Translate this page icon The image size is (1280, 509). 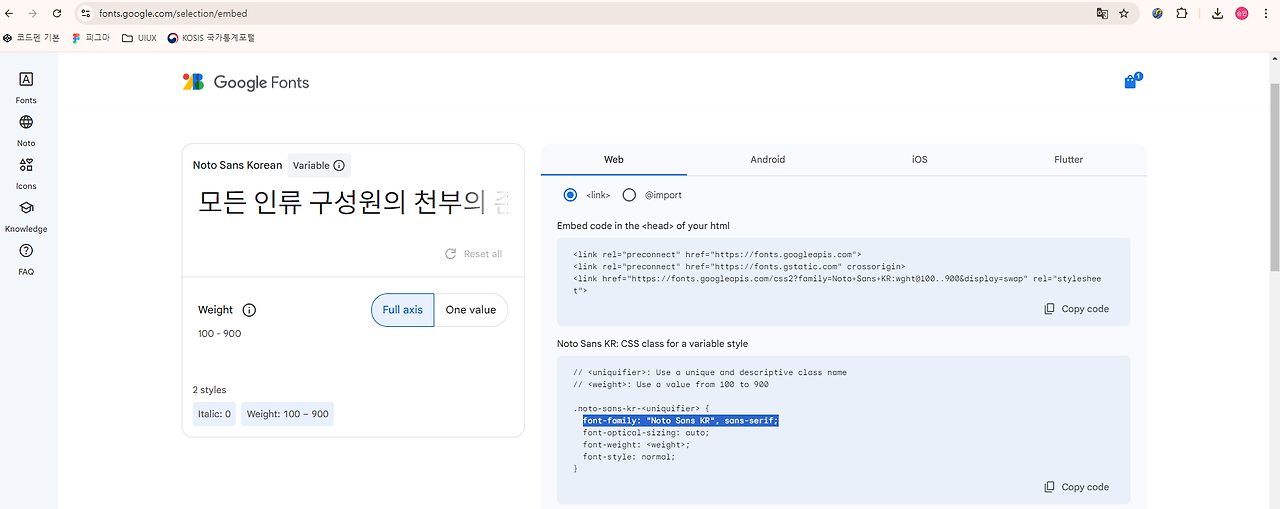pos(1102,14)
